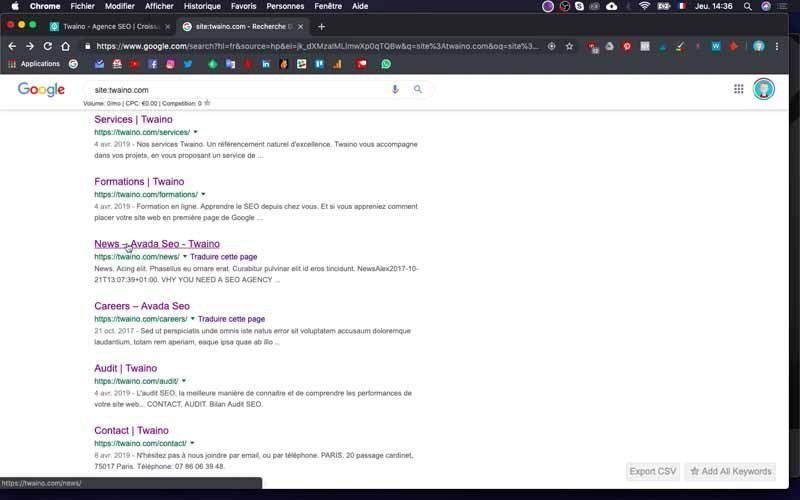Expand the arrow beside twaino.com/formations/ URL
The width and height of the screenshot is (800, 500).
(x=203, y=194)
